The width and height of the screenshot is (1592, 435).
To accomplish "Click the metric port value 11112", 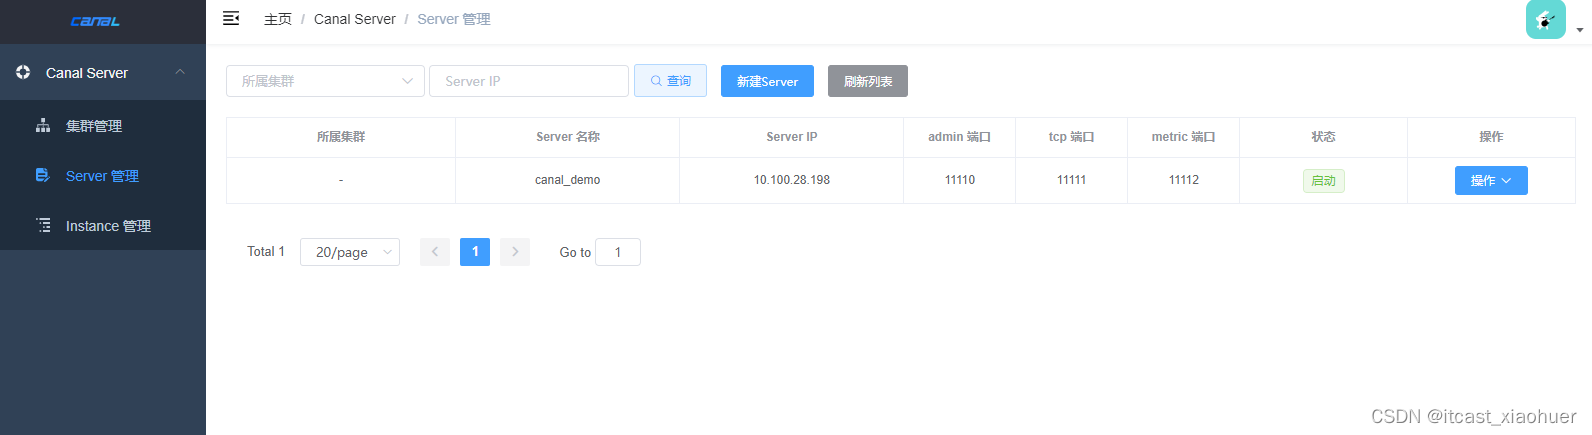I will (x=1184, y=180).
